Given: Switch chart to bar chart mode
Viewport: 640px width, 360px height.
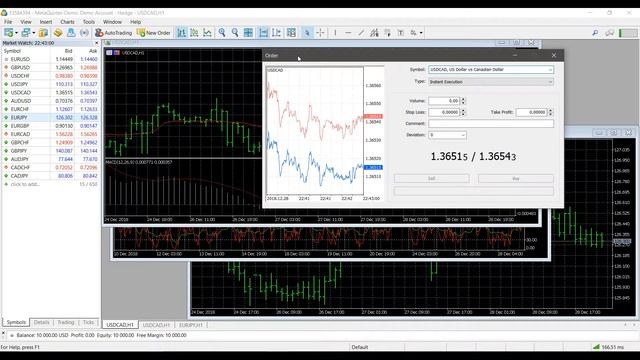Looking at the screenshot, I should (x=181, y=33).
